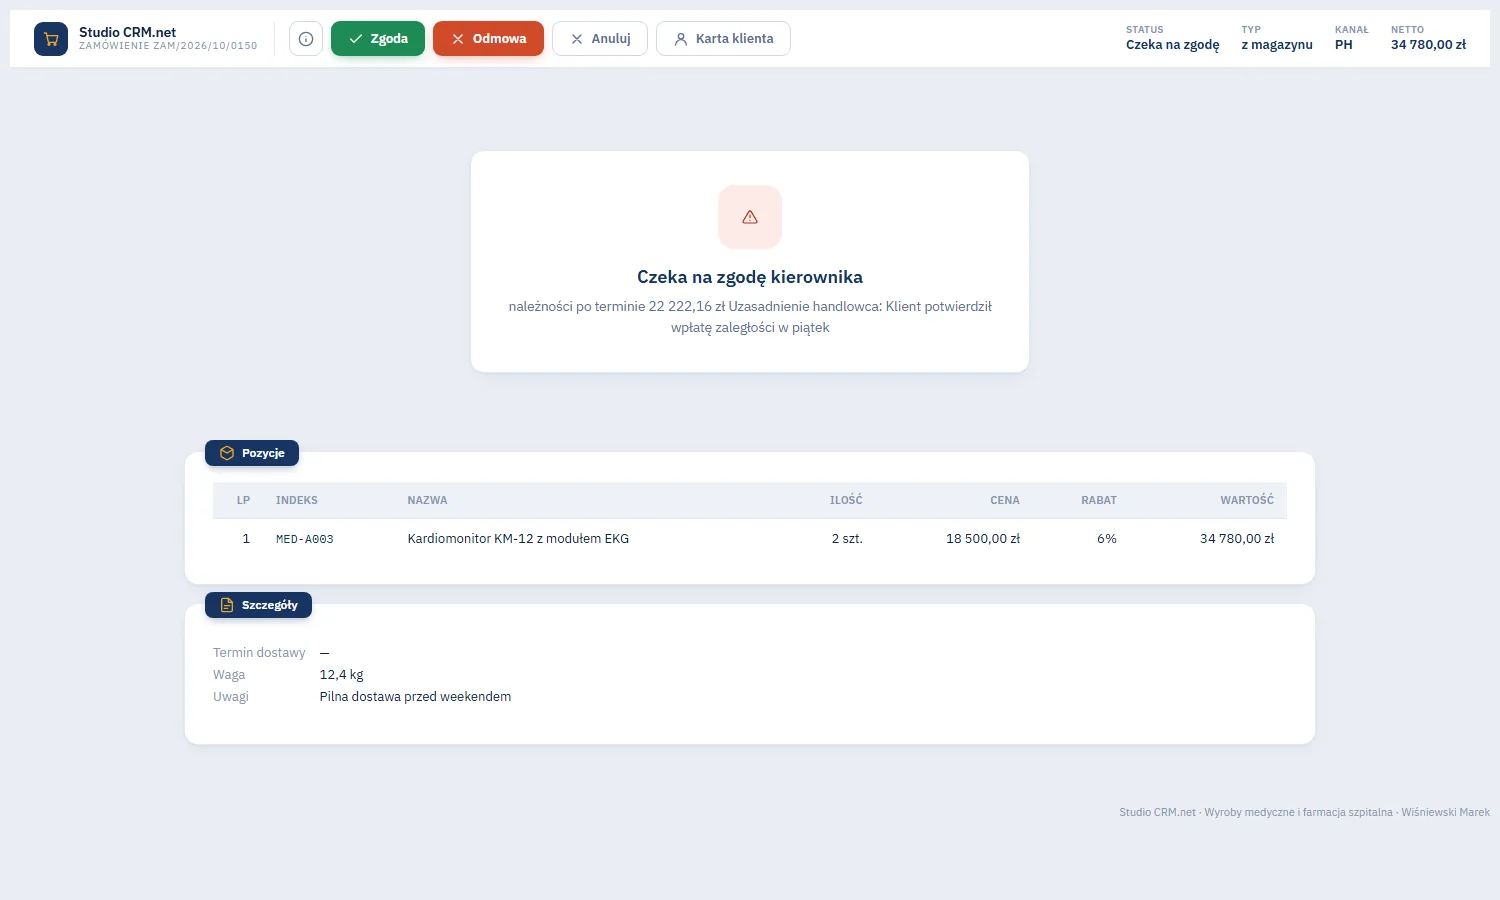Image resolution: width=1500 pixels, height=900 pixels.
Task: Click channel value PH
Action: tap(1344, 45)
